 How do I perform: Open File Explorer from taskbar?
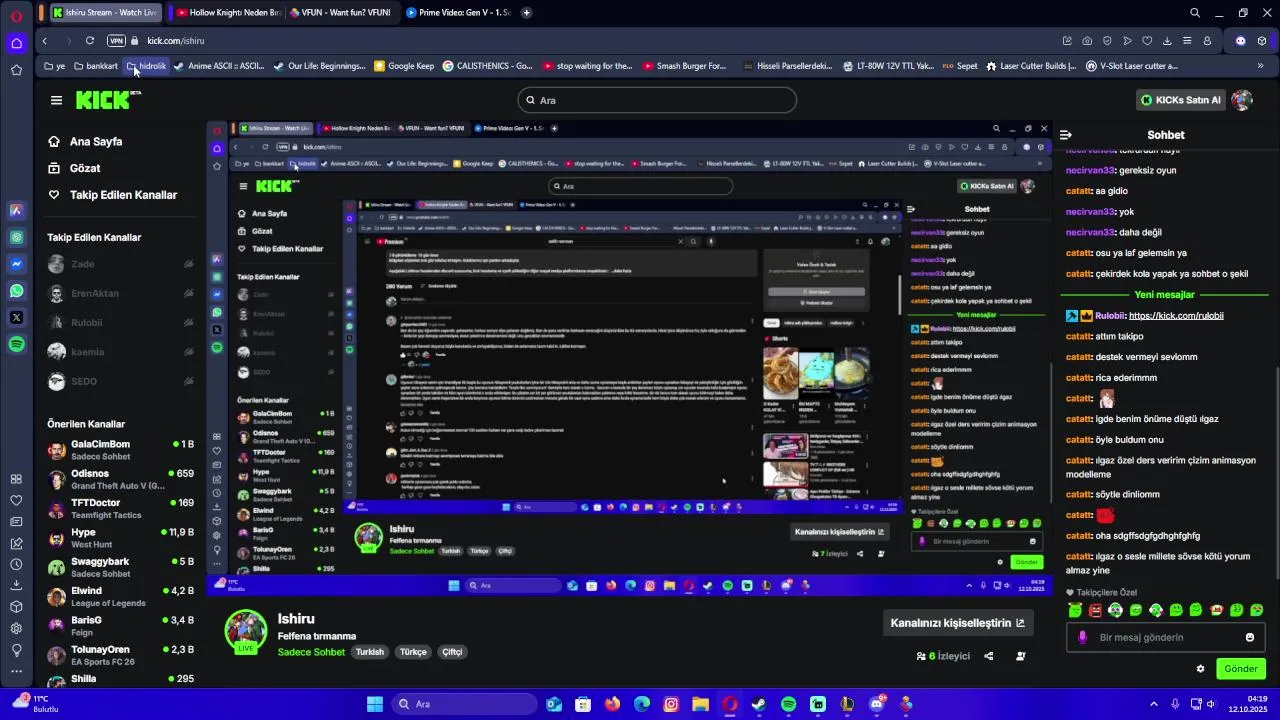pos(700,704)
